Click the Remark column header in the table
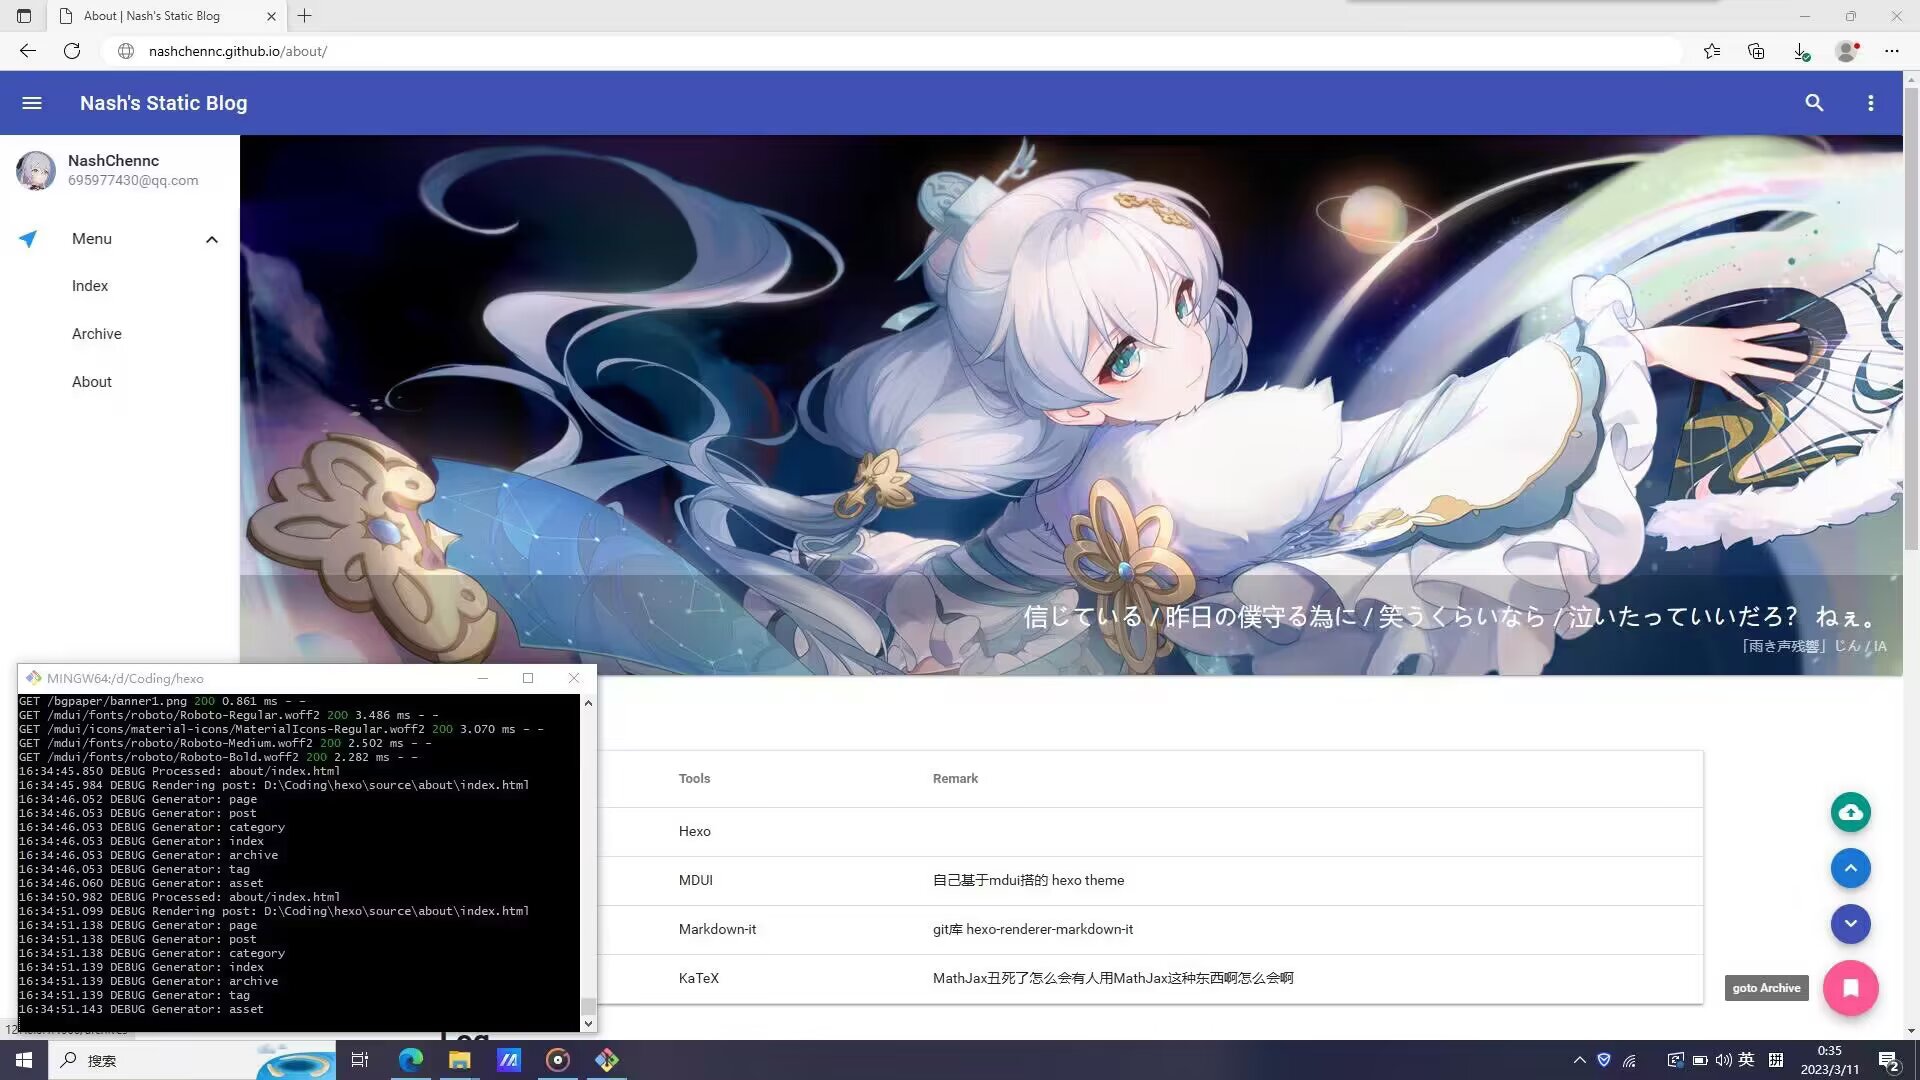The image size is (1920, 1080). [955, 779]
